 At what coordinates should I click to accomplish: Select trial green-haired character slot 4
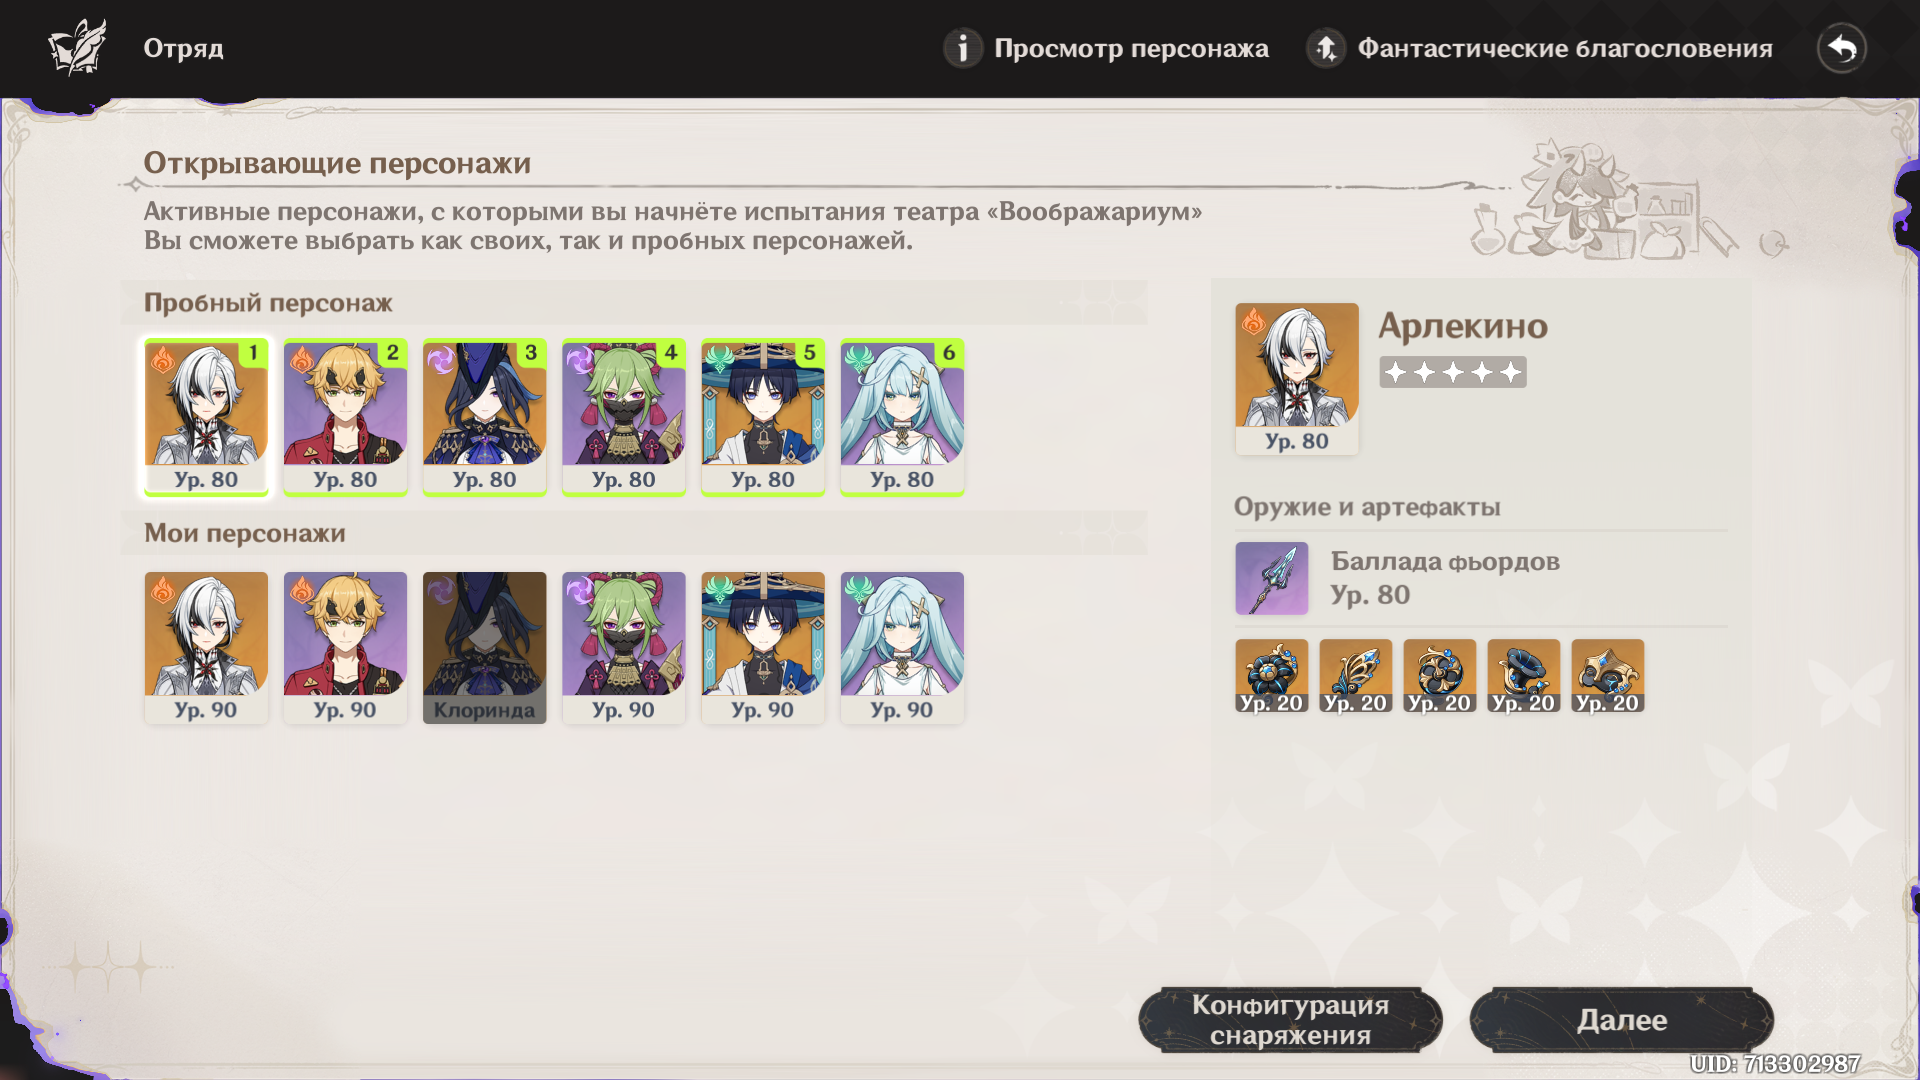tap(623, 417)
